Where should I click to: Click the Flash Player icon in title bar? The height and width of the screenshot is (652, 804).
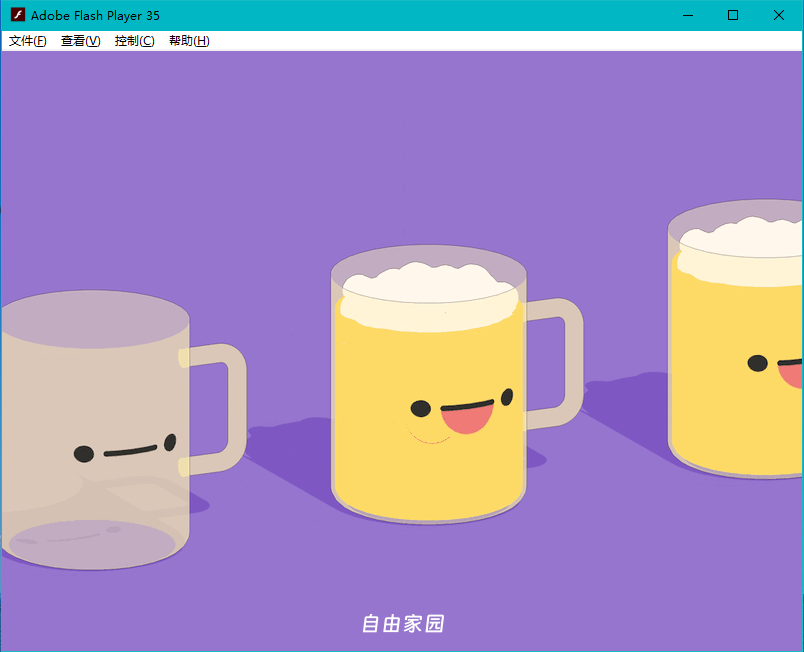17,15
